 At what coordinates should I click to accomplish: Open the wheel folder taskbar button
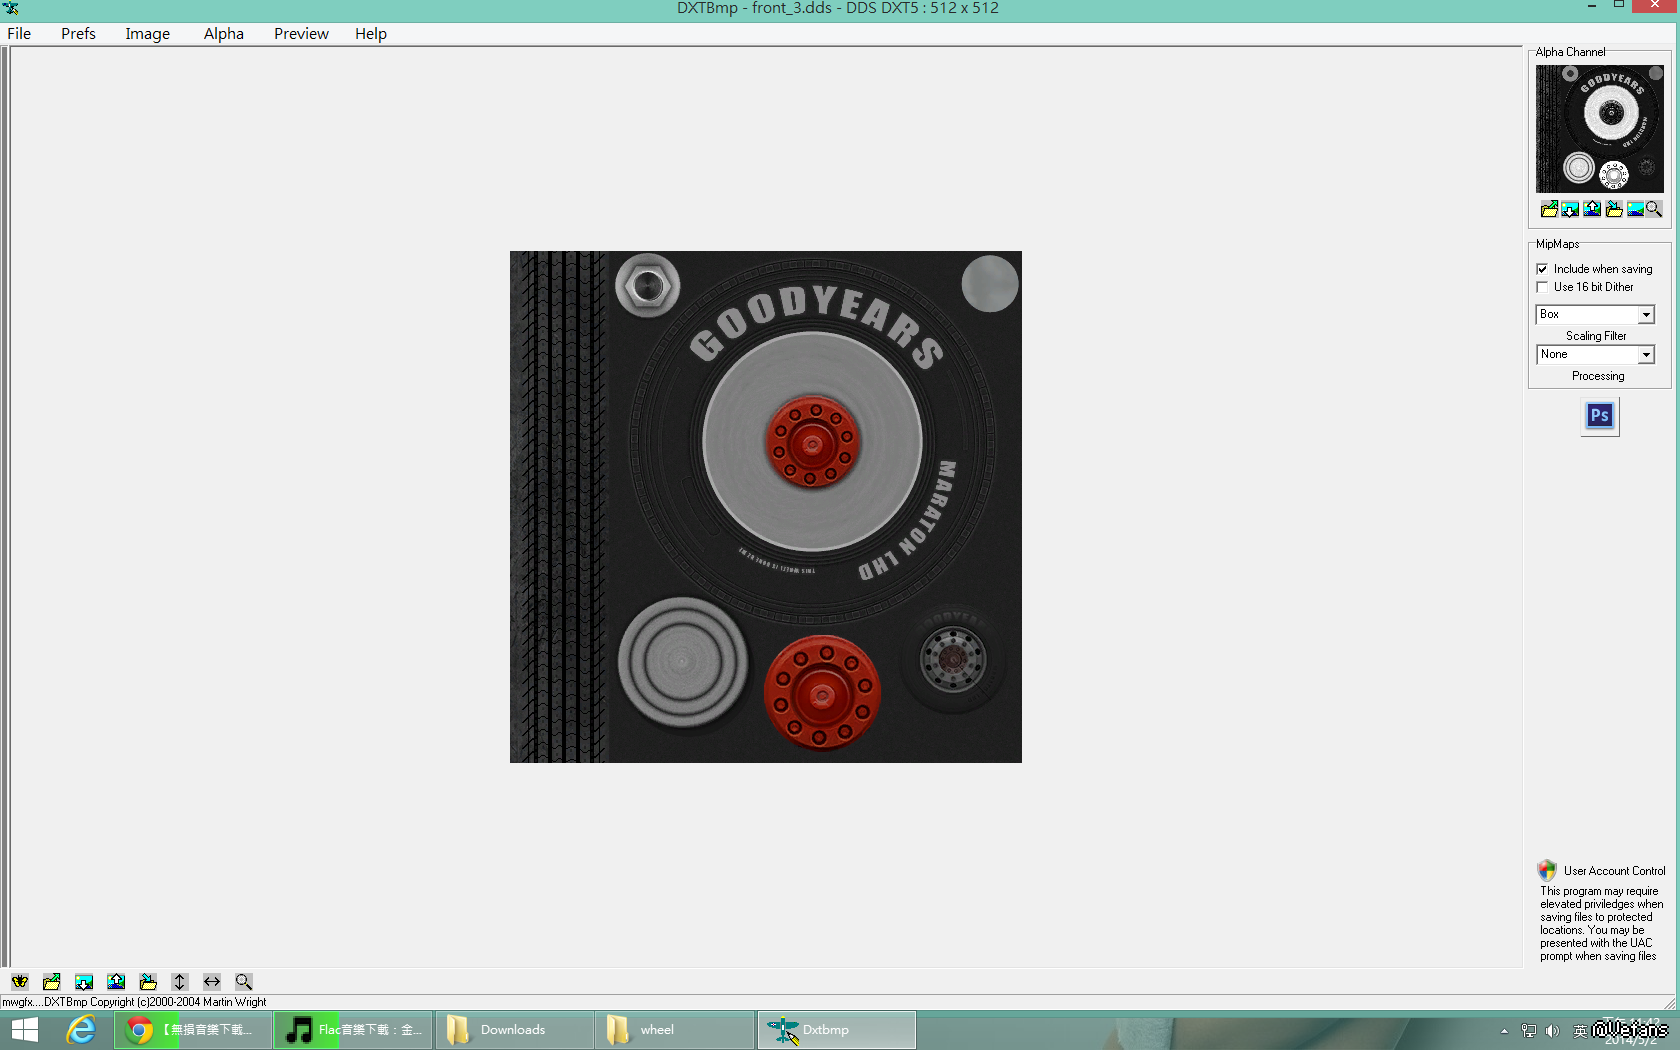tap(675, 1030)
